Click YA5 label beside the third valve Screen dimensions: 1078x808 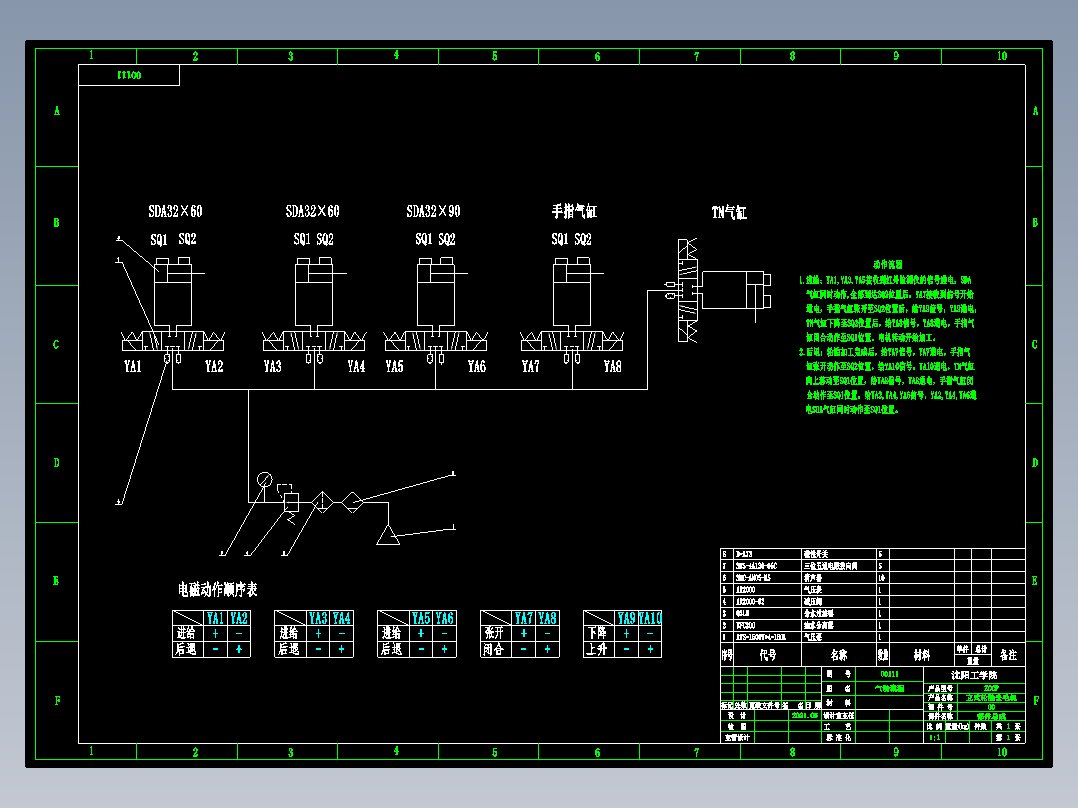[395, 366]
